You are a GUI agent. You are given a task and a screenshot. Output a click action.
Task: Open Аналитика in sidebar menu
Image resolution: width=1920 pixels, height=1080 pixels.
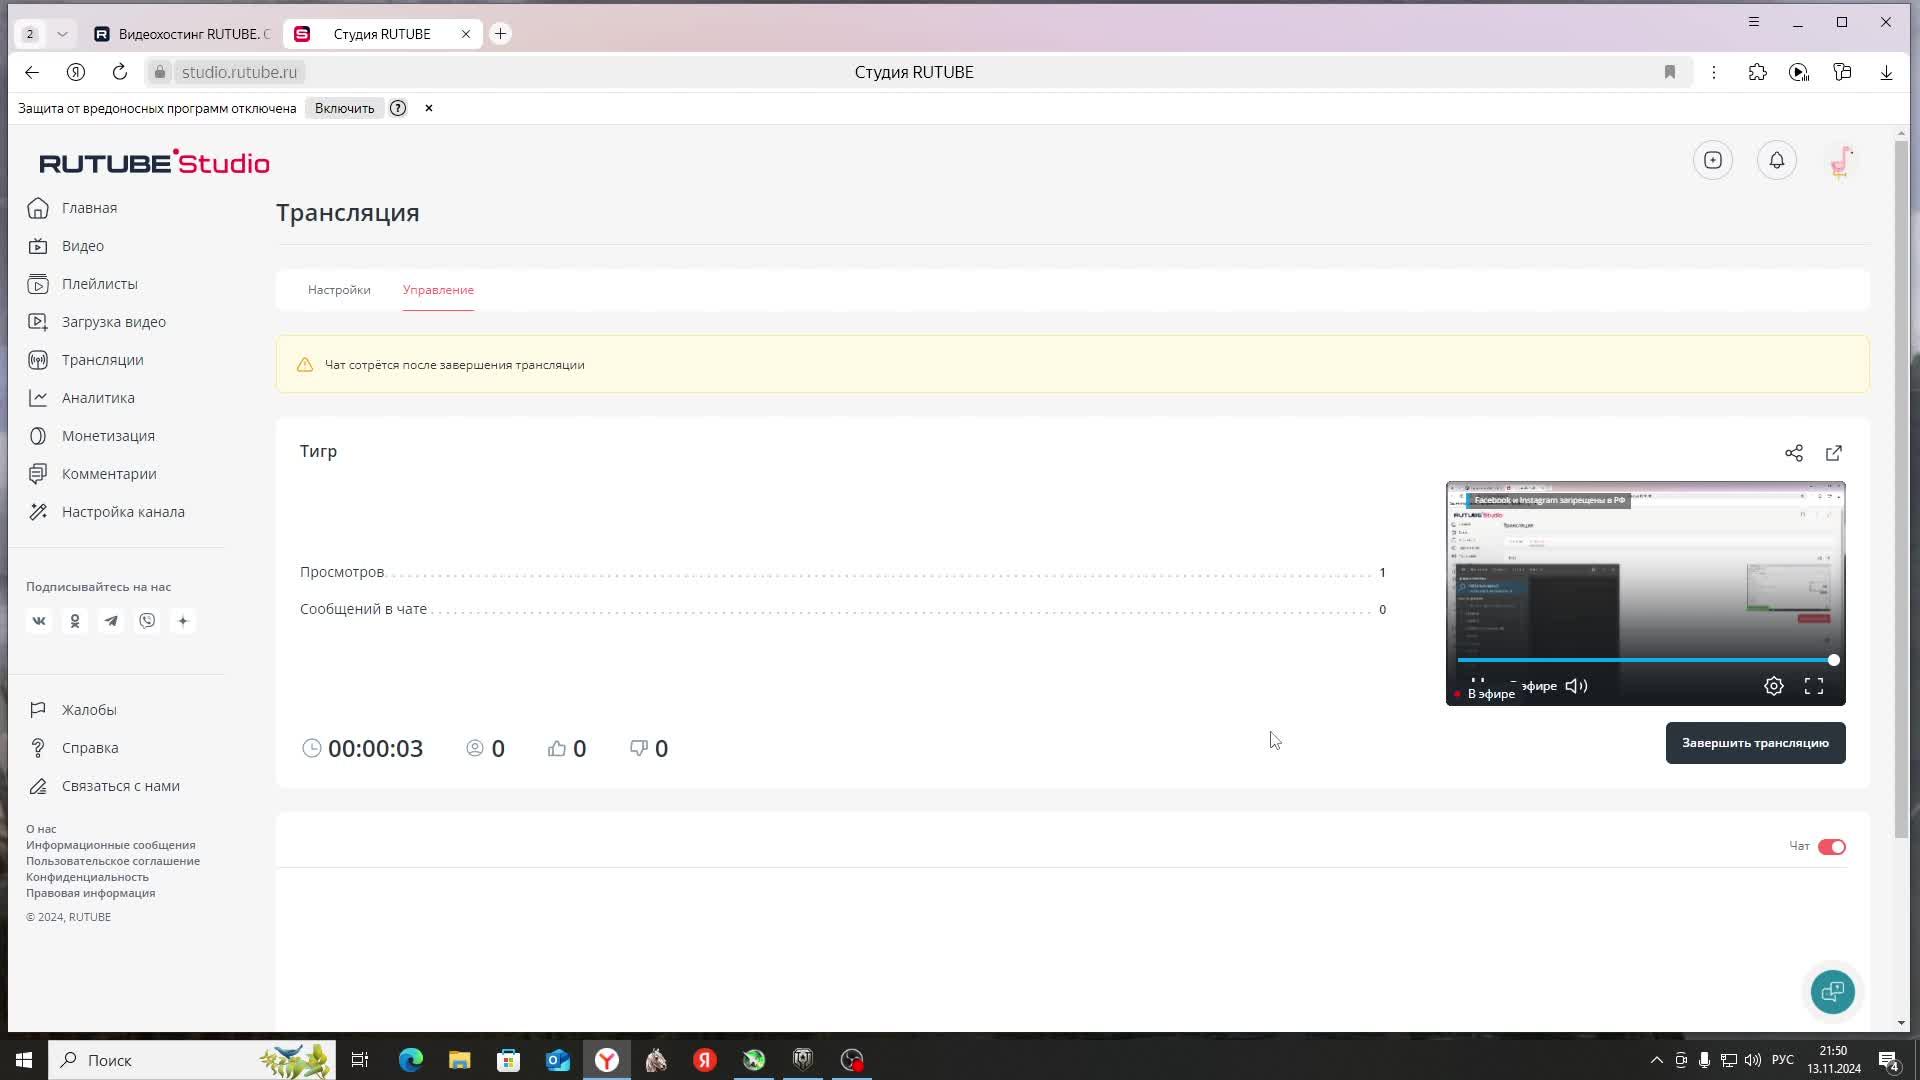point(98,398)
